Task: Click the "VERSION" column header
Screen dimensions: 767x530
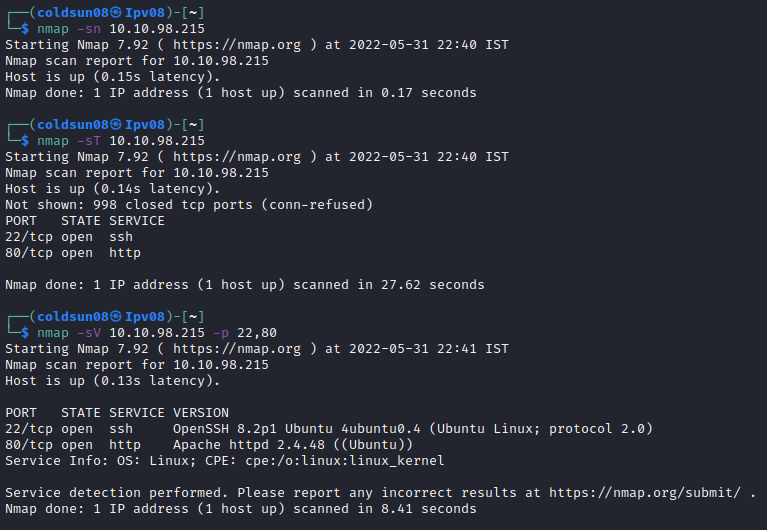Action: (201, 413)
